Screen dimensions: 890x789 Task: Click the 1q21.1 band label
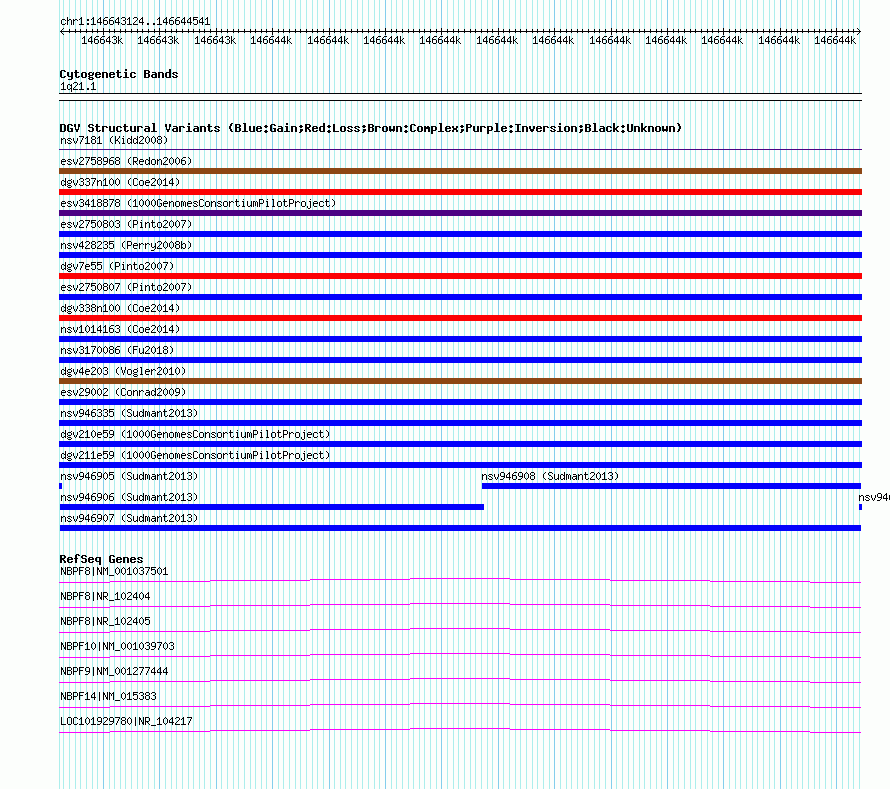pos(78,86)
